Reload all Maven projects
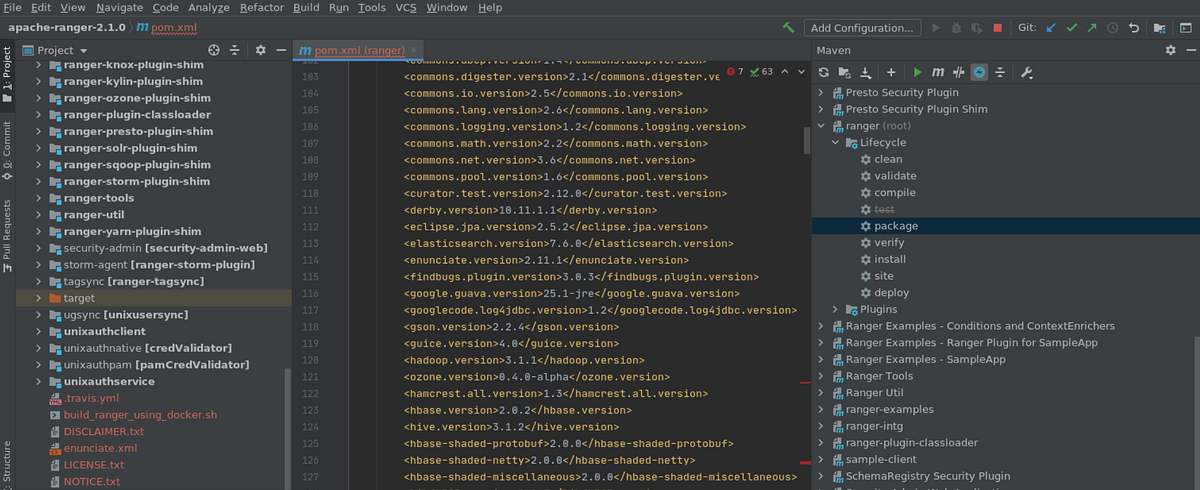The image size is (1200, 490). click(824, 72)
